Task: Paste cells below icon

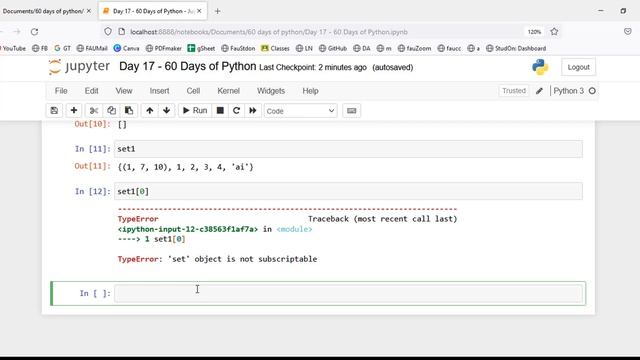Action: click(x=129, y=111)
